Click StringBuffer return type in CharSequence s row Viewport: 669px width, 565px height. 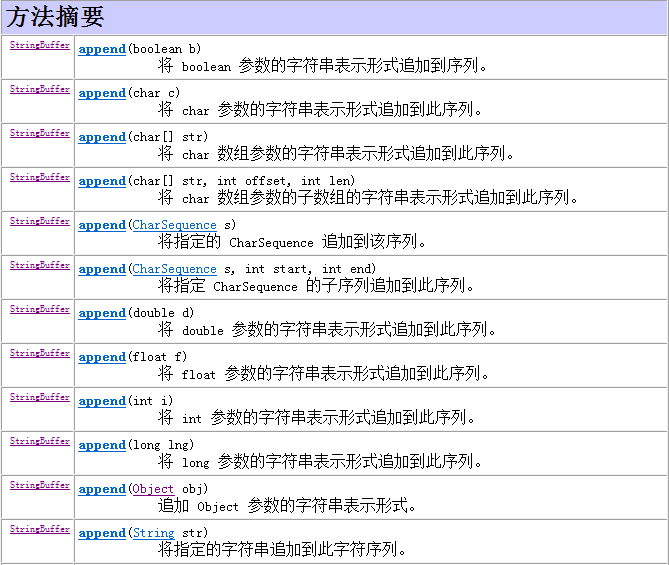(x=40, y=221)
